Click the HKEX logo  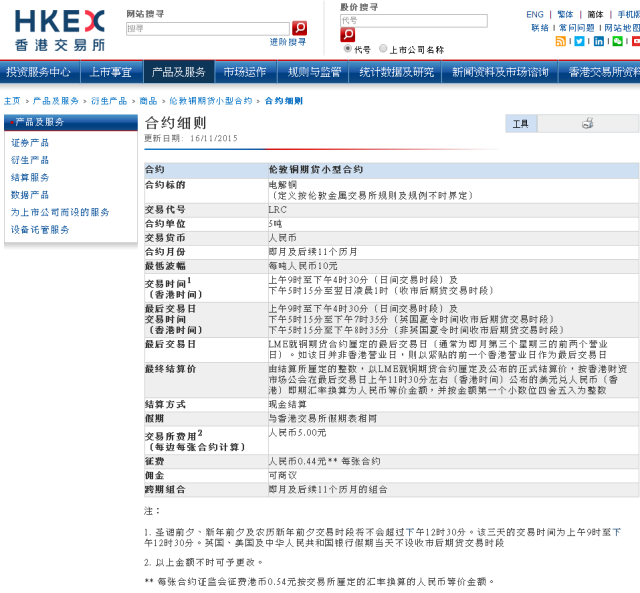(x=60, y=30)
